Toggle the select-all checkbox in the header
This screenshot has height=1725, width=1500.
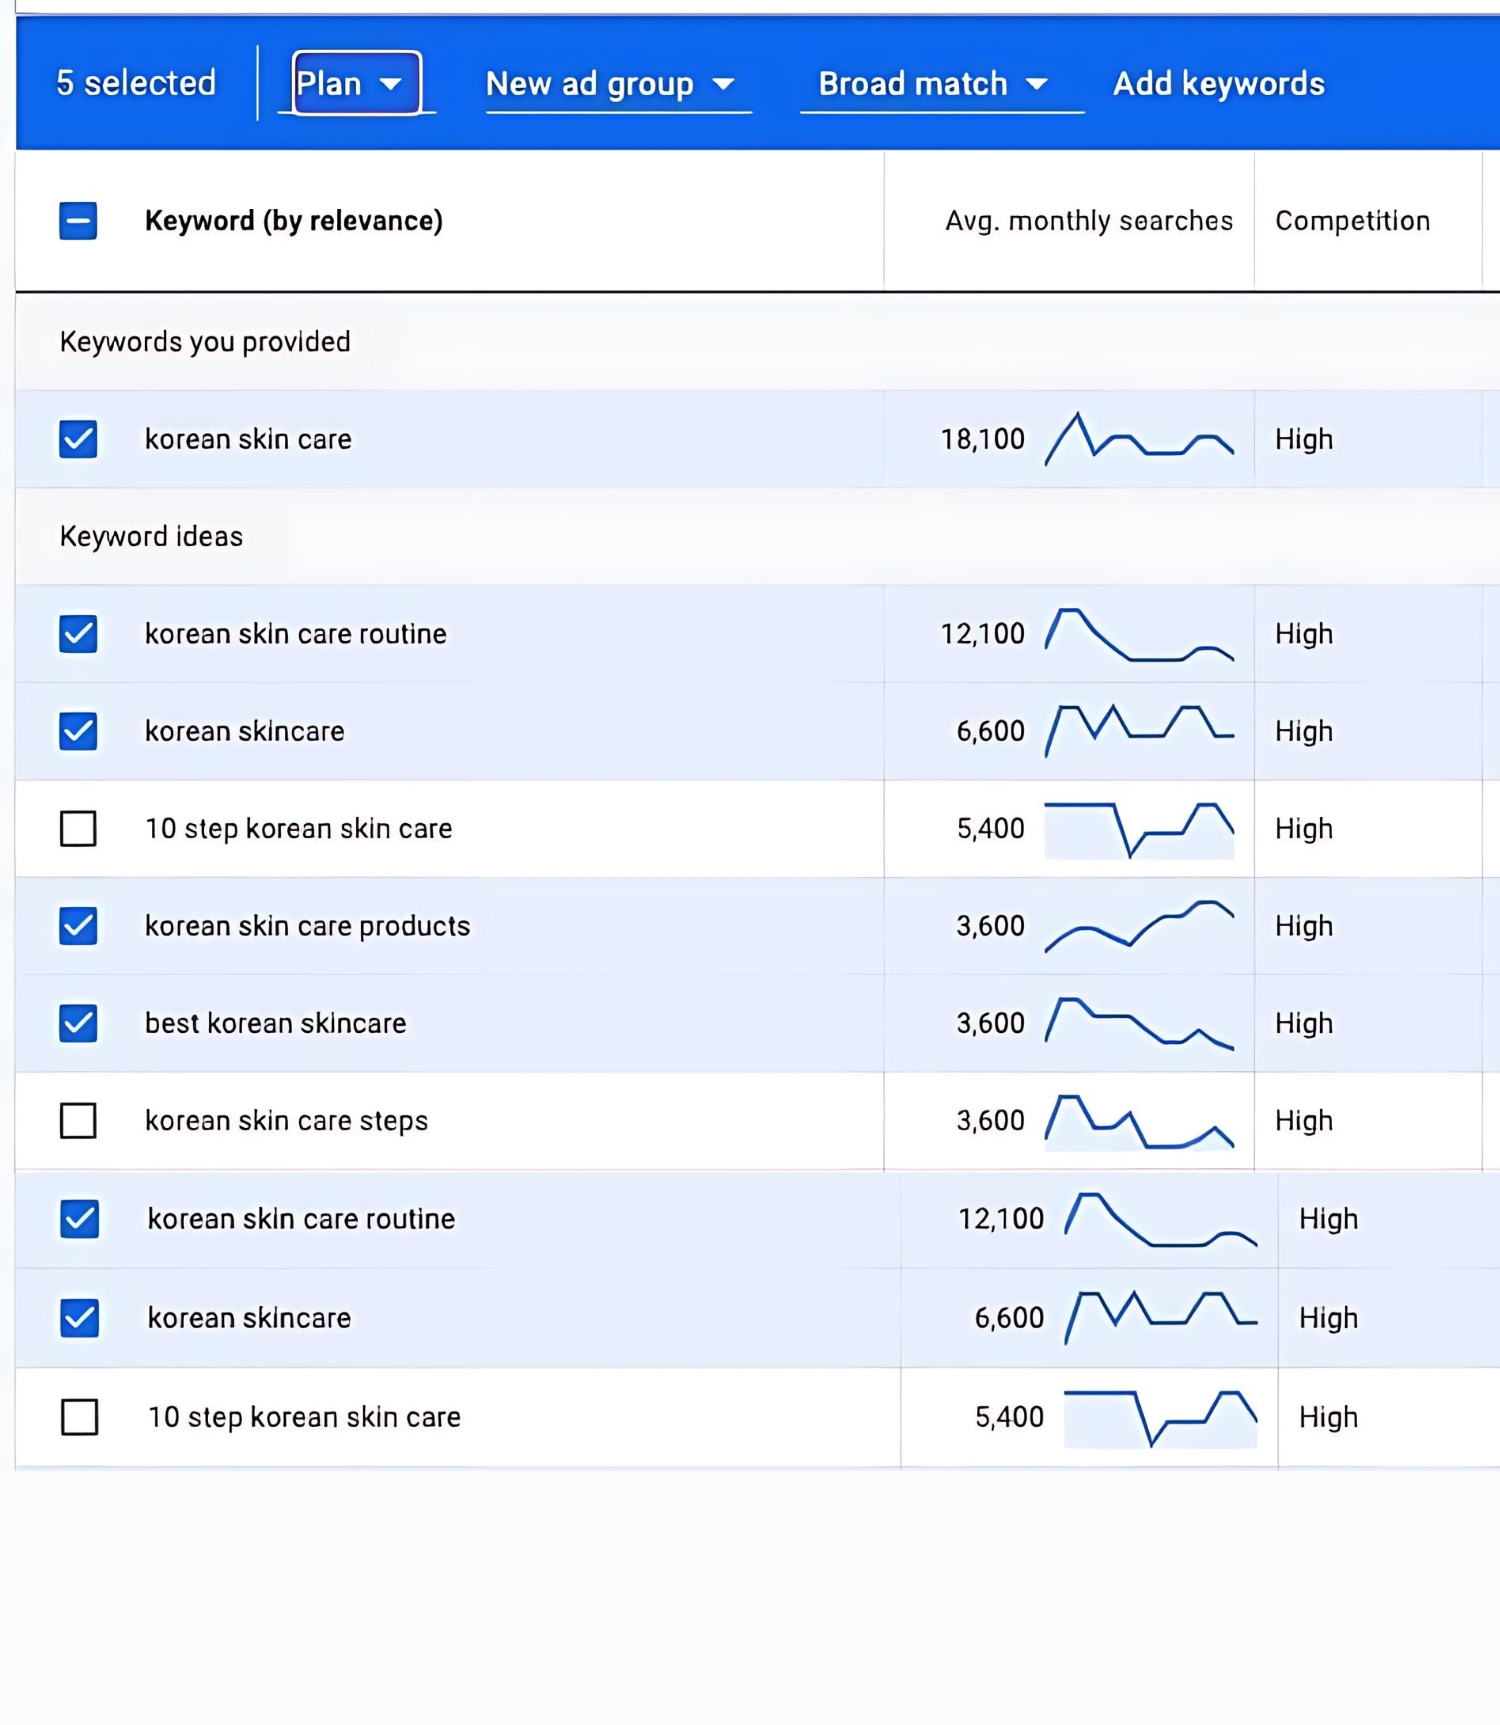click(78, 221)
